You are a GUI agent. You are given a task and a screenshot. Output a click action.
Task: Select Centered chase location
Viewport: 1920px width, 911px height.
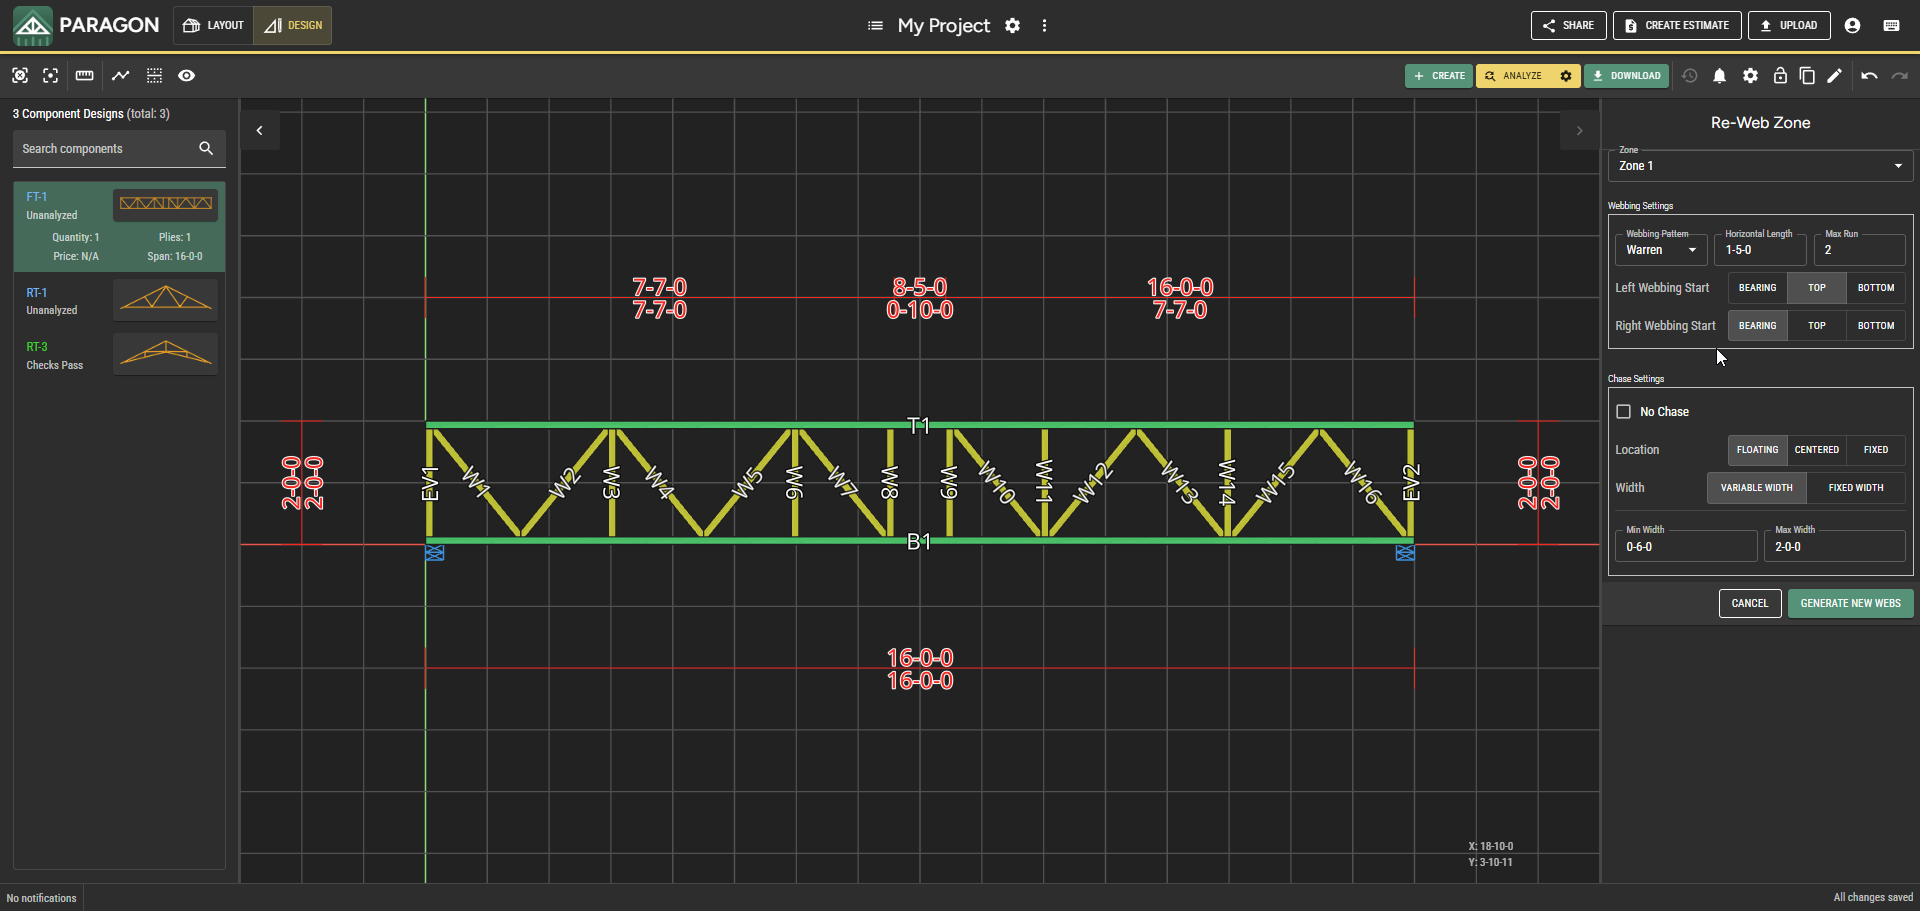1816,450
